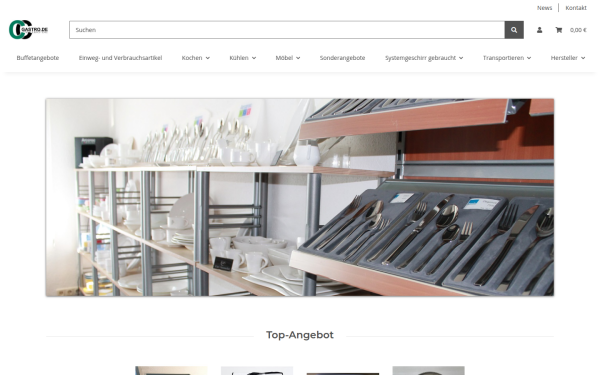Open the News link
This screenshot has width=600, height=375.
(544, 8)
